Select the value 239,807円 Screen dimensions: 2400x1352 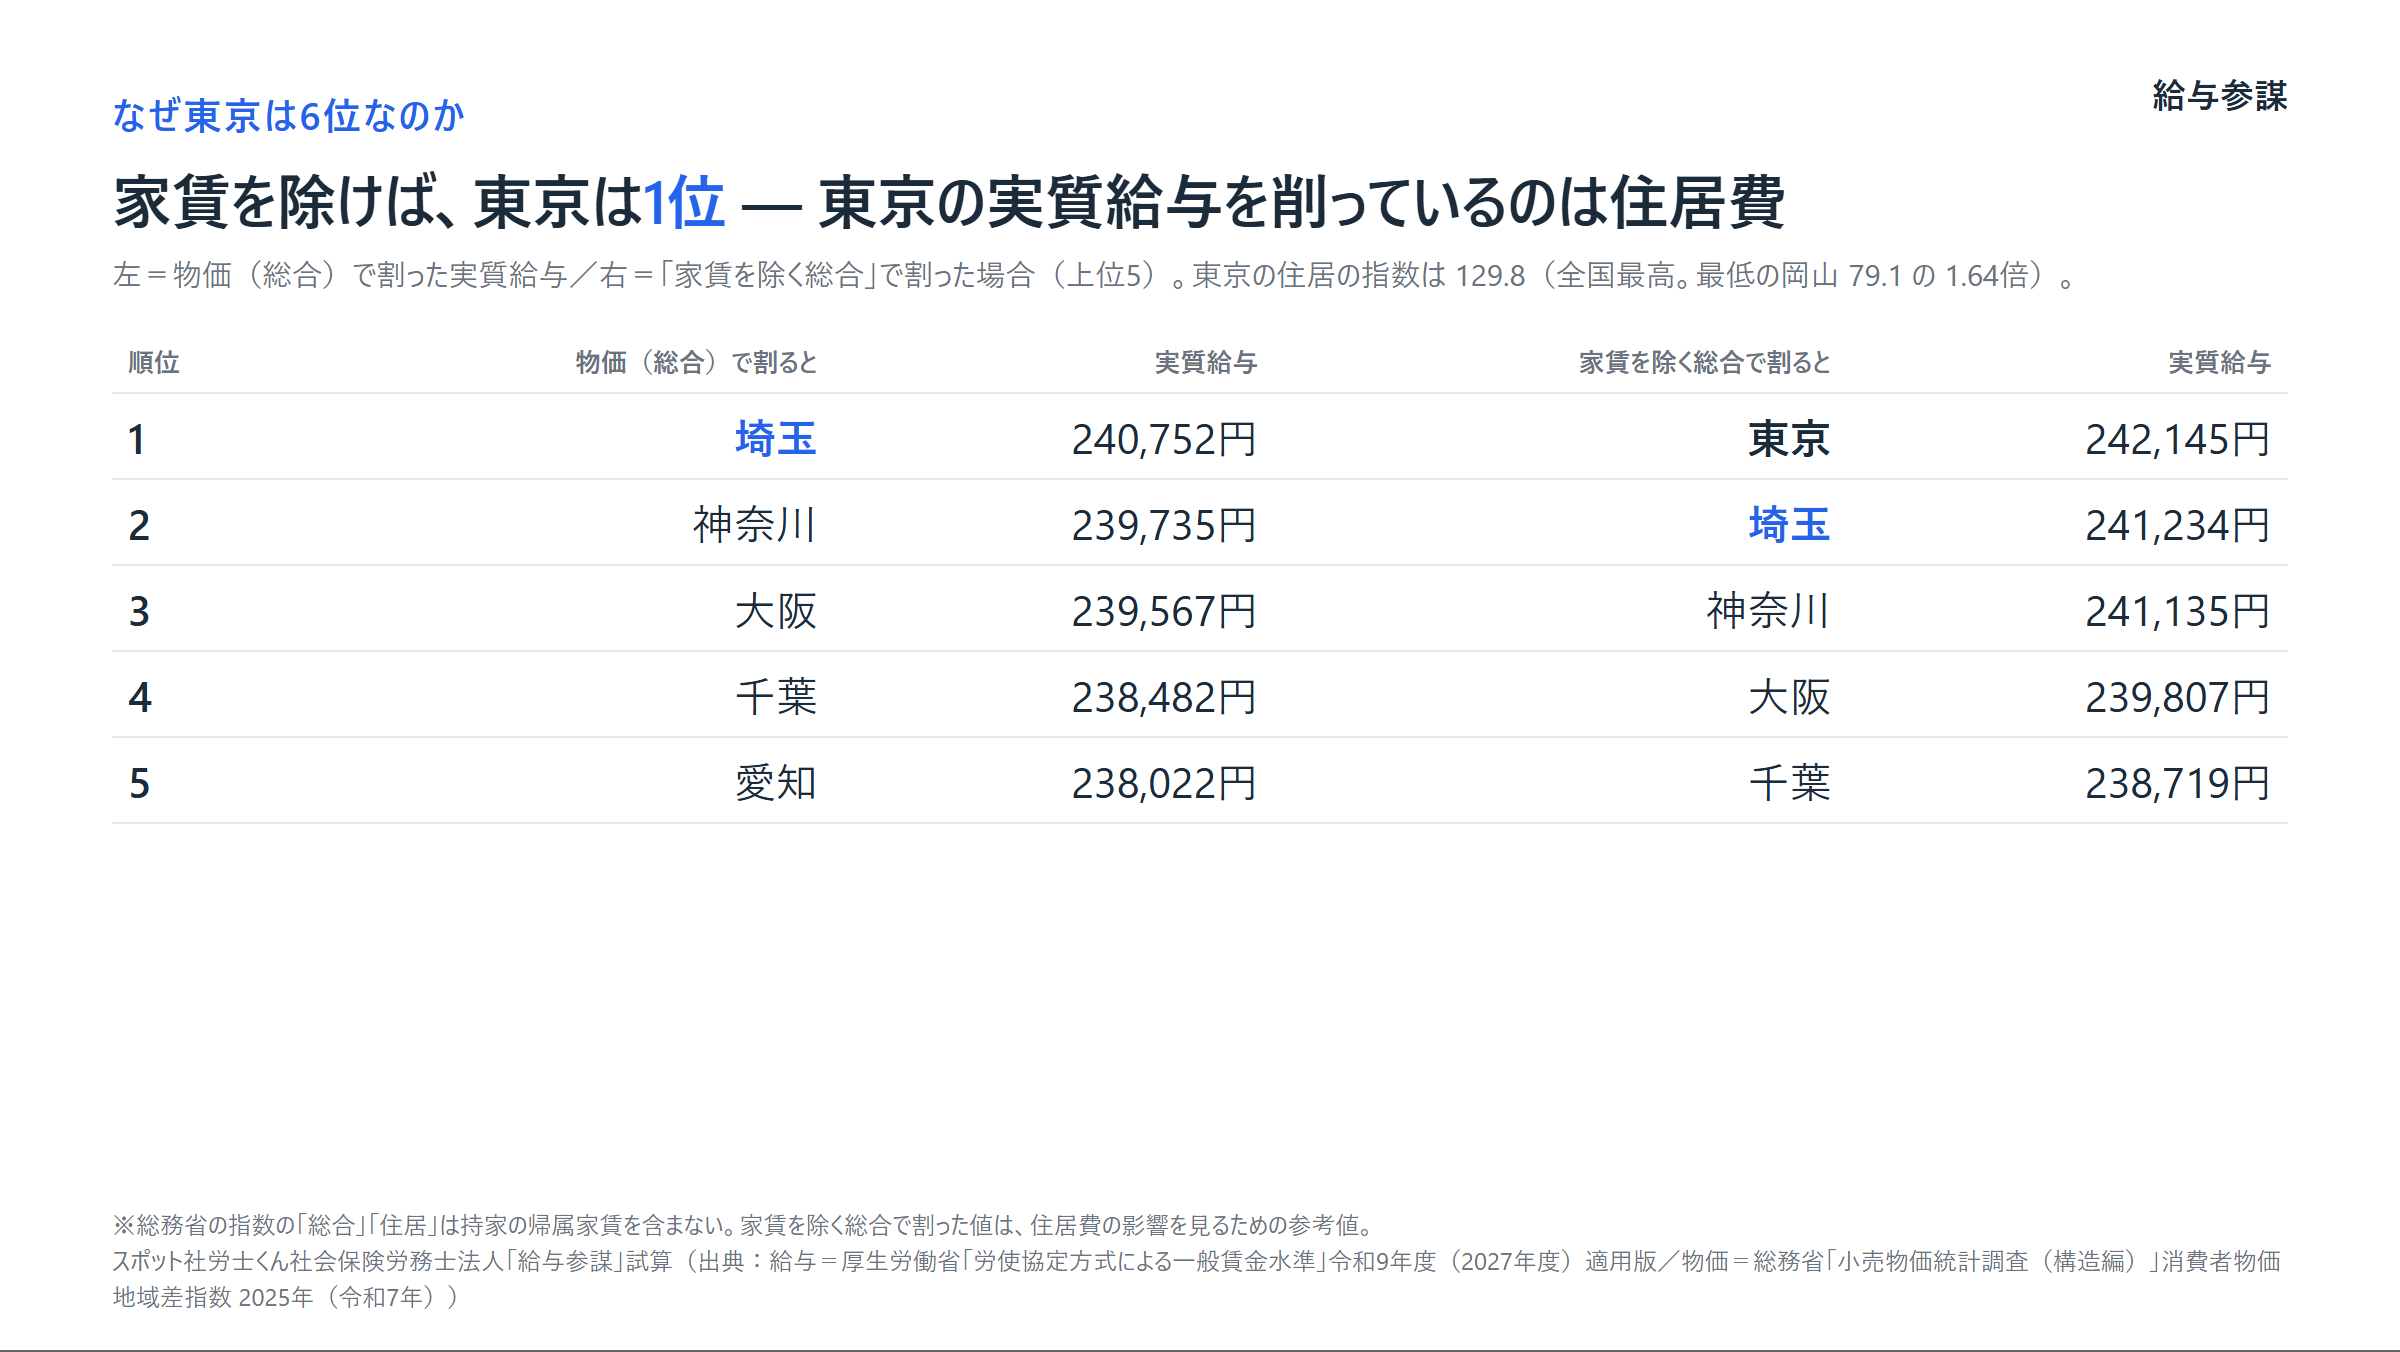click(x=2178, y=697)
